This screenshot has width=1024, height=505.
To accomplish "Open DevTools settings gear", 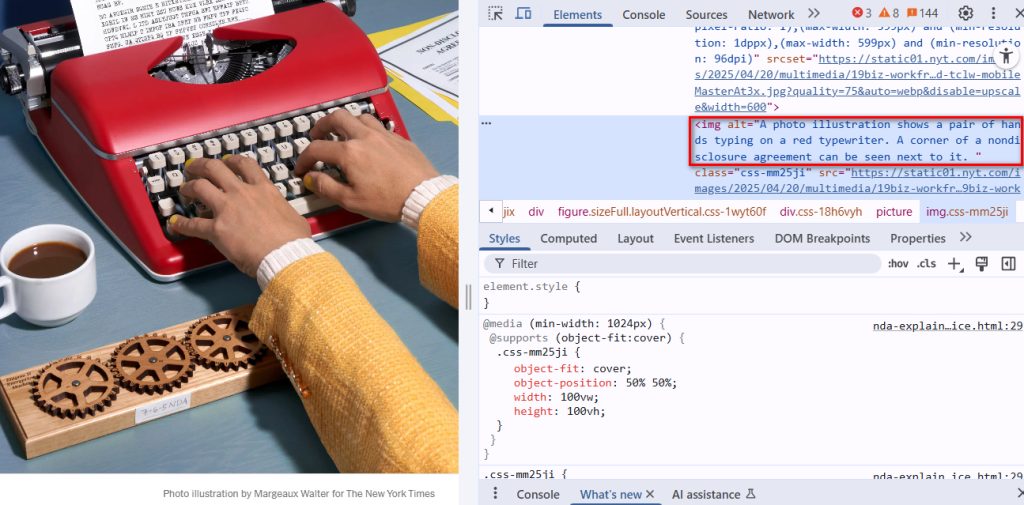I will pyautogui.click(x=965, y=14).
